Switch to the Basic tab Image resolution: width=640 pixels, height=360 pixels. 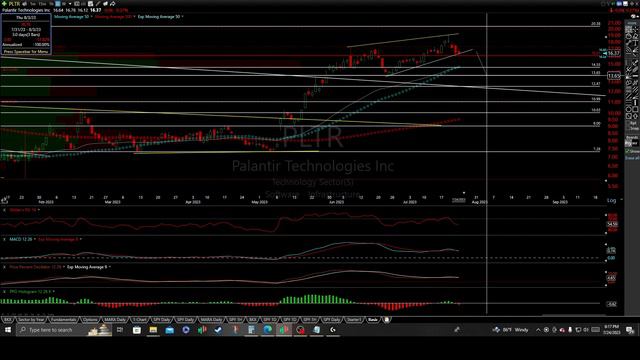click(x=373, y=320)
